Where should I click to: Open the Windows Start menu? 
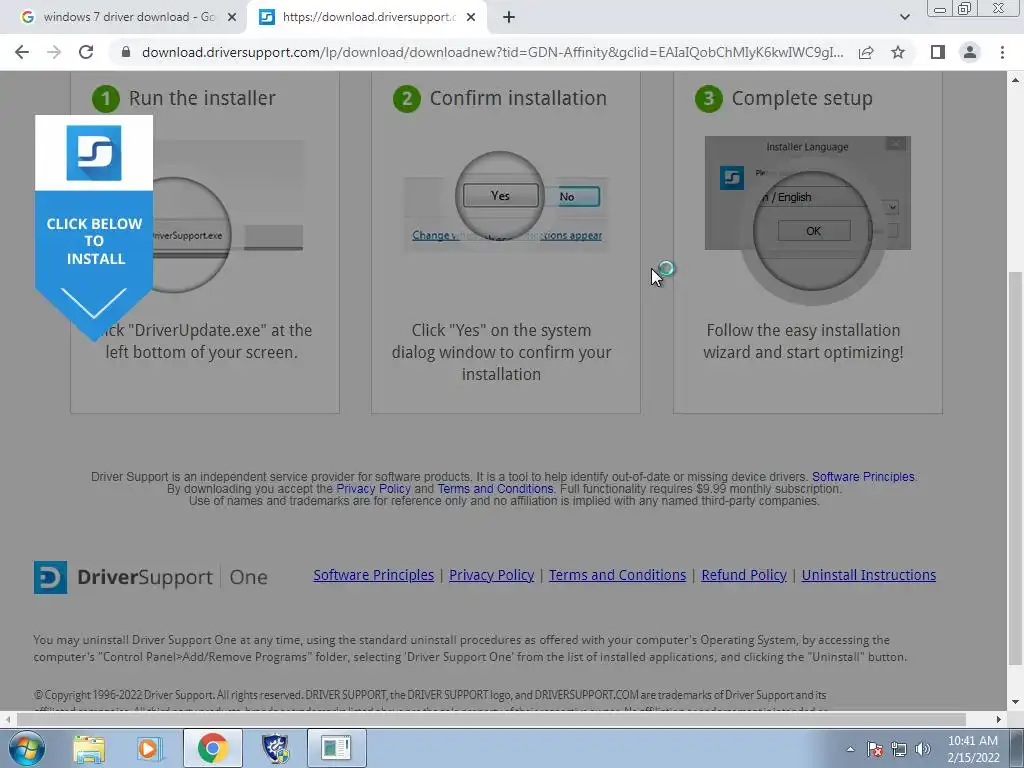26,748
